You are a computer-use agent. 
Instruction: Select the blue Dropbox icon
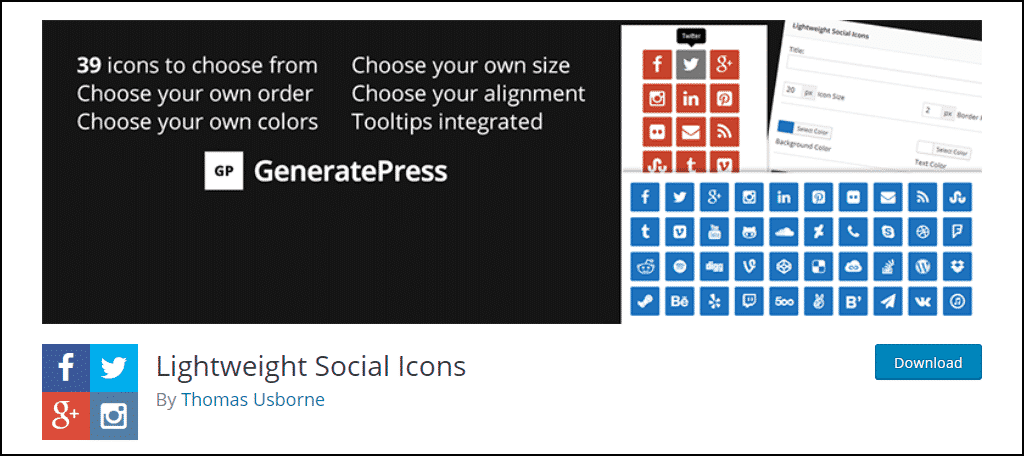pyautogui.click(x=957, y=266)
